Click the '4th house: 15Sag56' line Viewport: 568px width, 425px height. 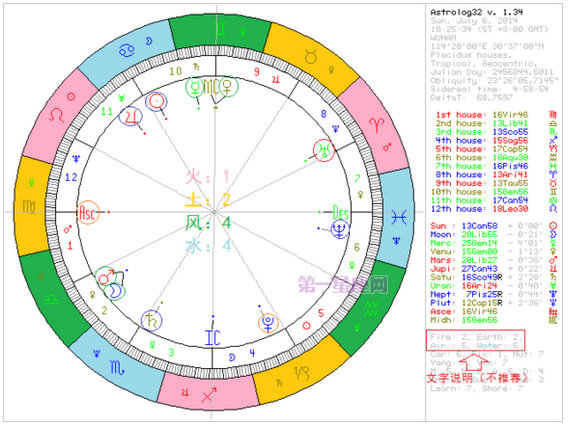click(x=482, y=141)
